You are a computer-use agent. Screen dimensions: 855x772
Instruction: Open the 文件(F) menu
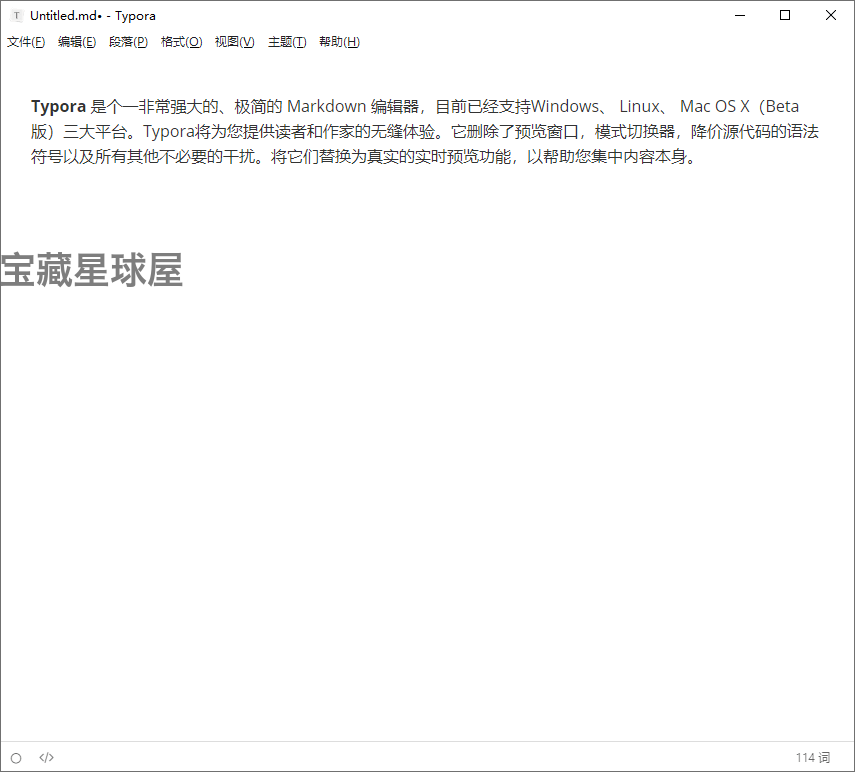point(26,42)
